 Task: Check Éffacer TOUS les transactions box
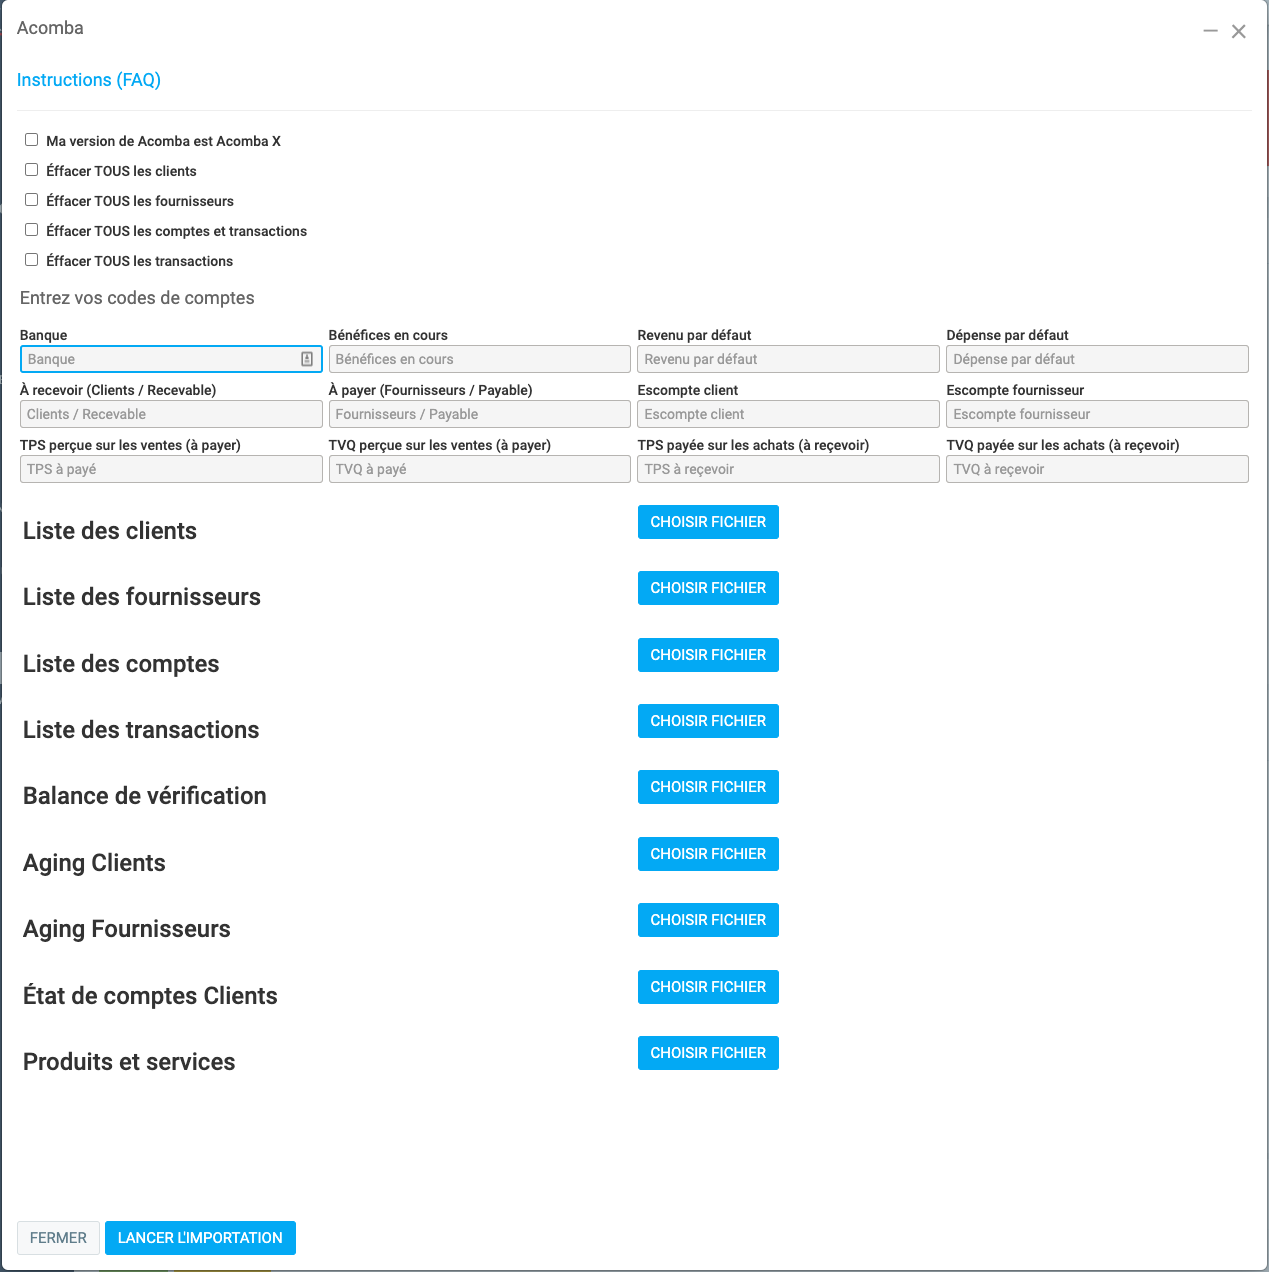pos(32,260)
